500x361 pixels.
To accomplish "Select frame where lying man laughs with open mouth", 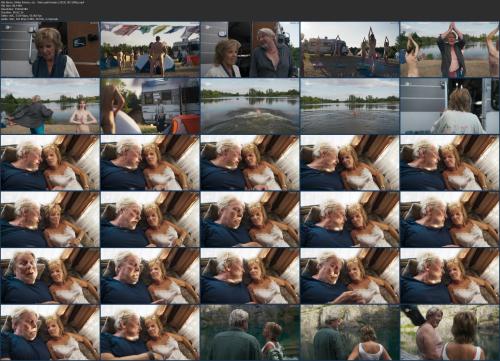I will [x=50, y=276].
